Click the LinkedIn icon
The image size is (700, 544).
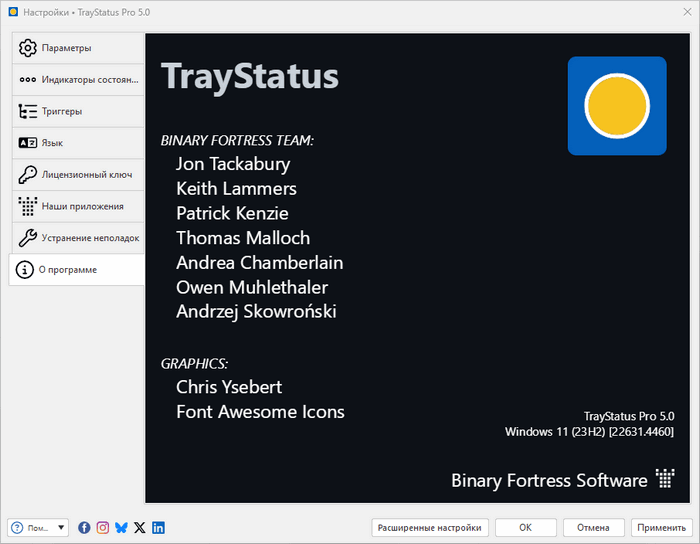click(x=158, y=527)
